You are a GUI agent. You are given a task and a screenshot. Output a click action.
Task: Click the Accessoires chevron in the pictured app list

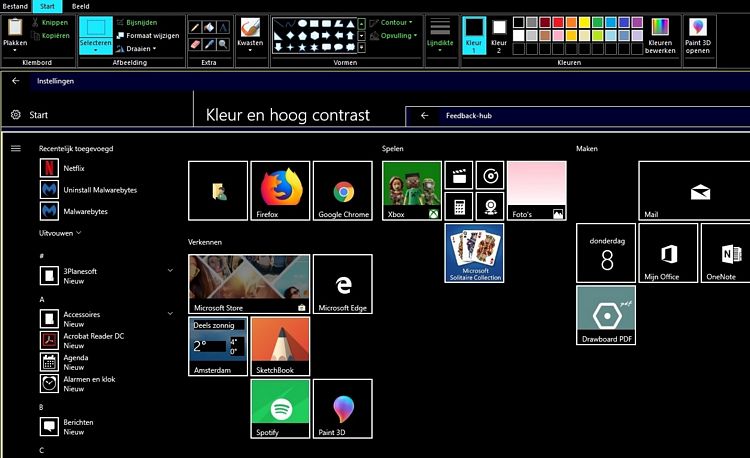point(170,314)
